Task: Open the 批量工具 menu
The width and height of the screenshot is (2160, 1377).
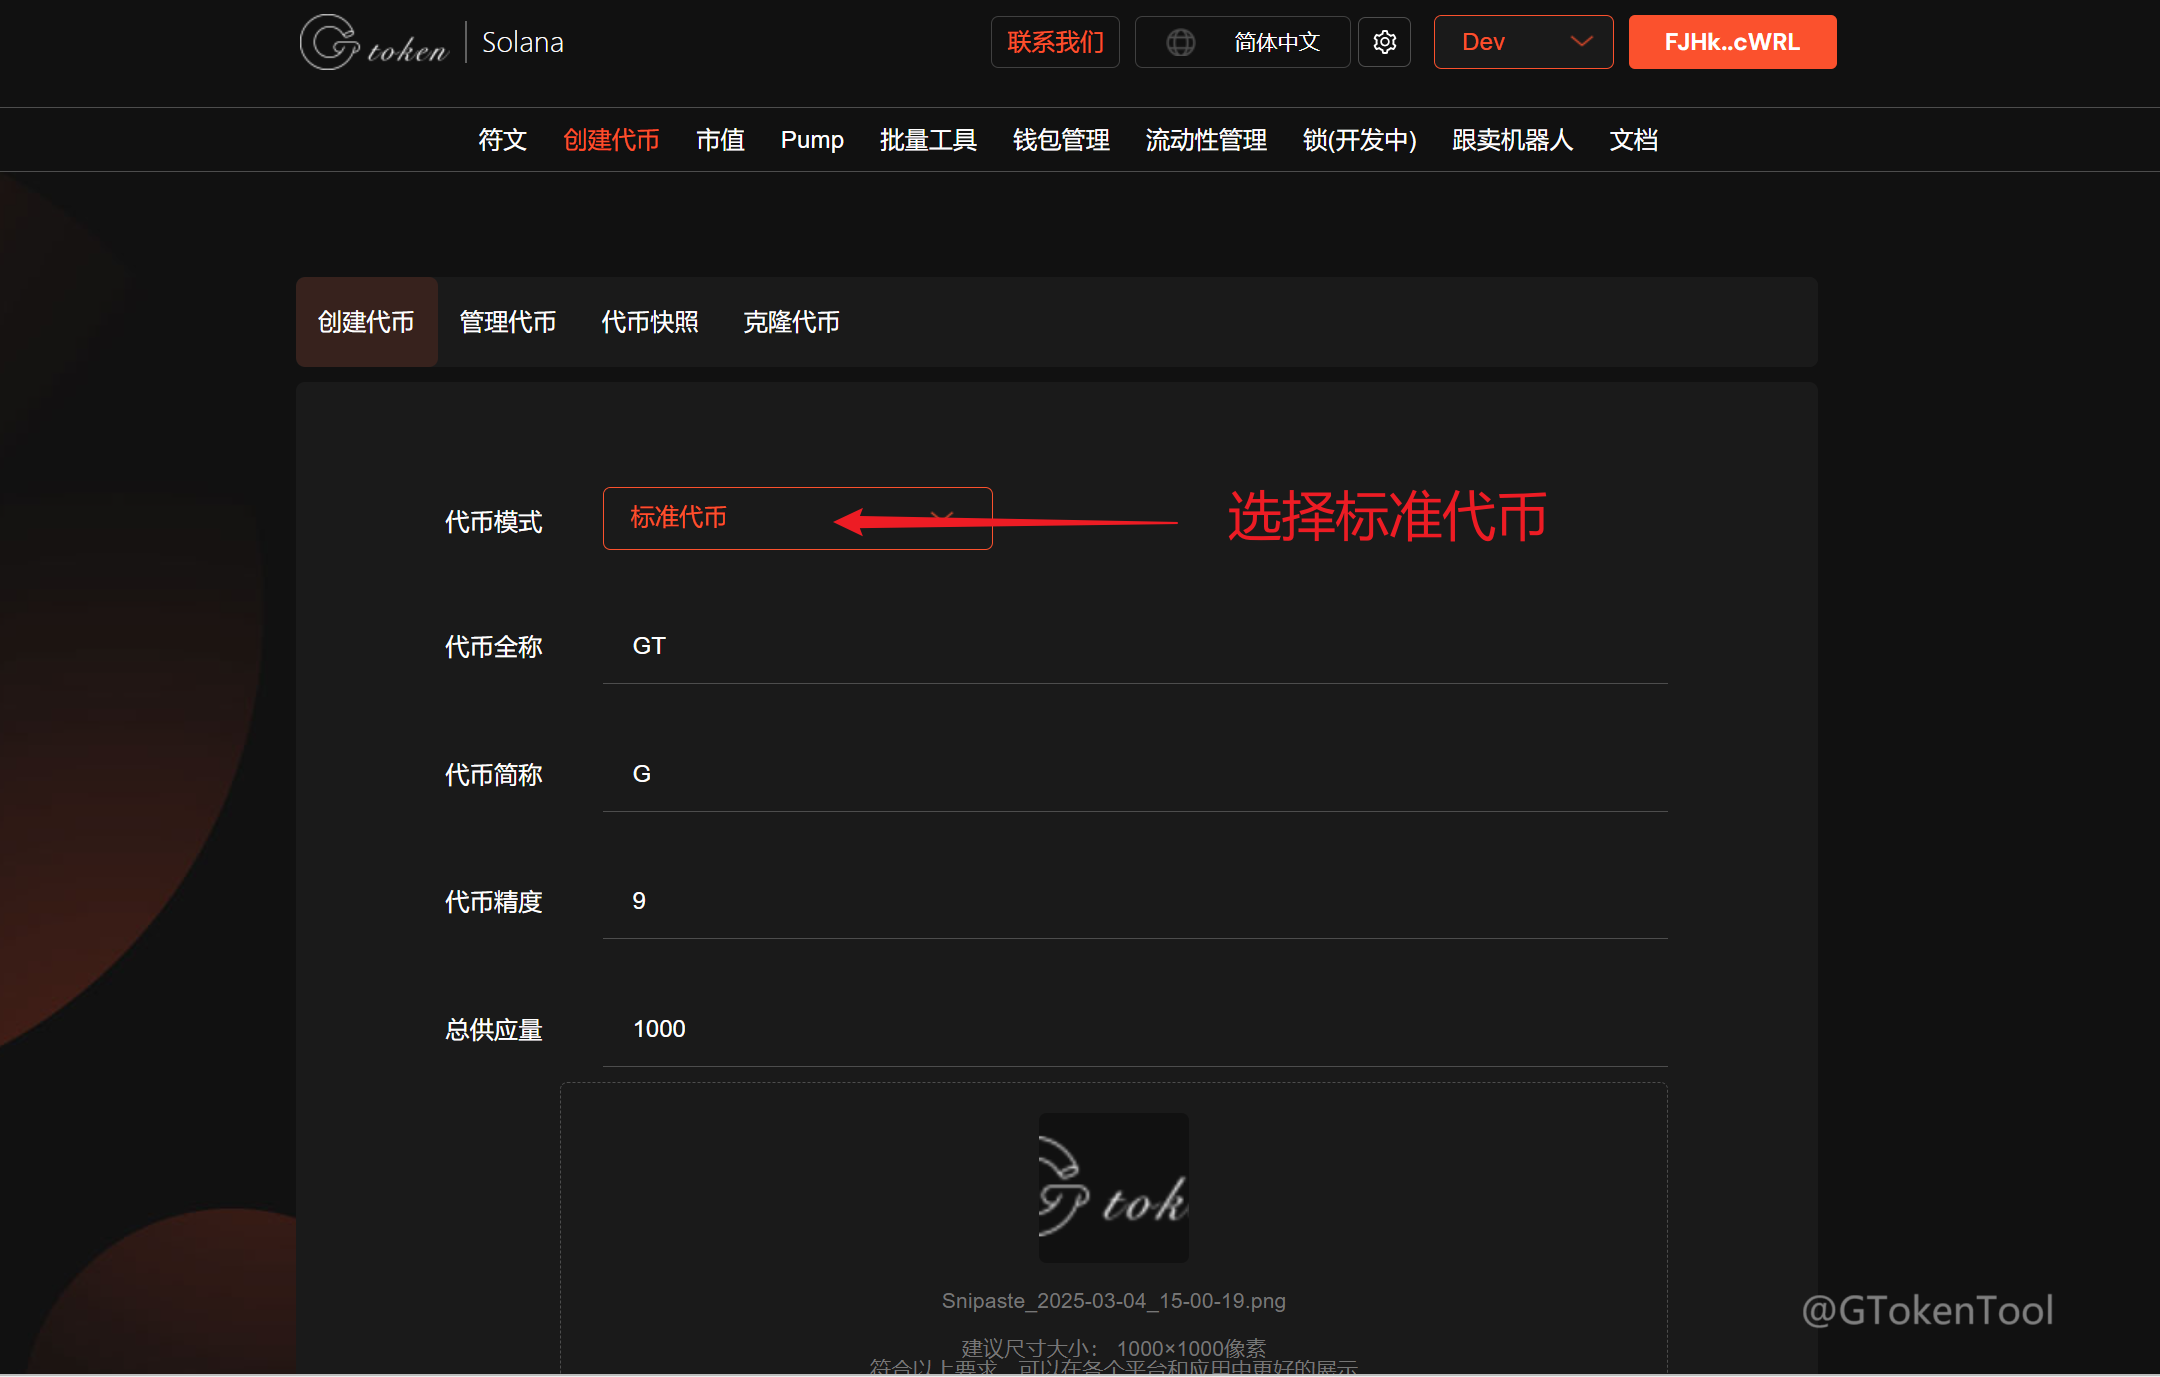Action: click(928, 140)
